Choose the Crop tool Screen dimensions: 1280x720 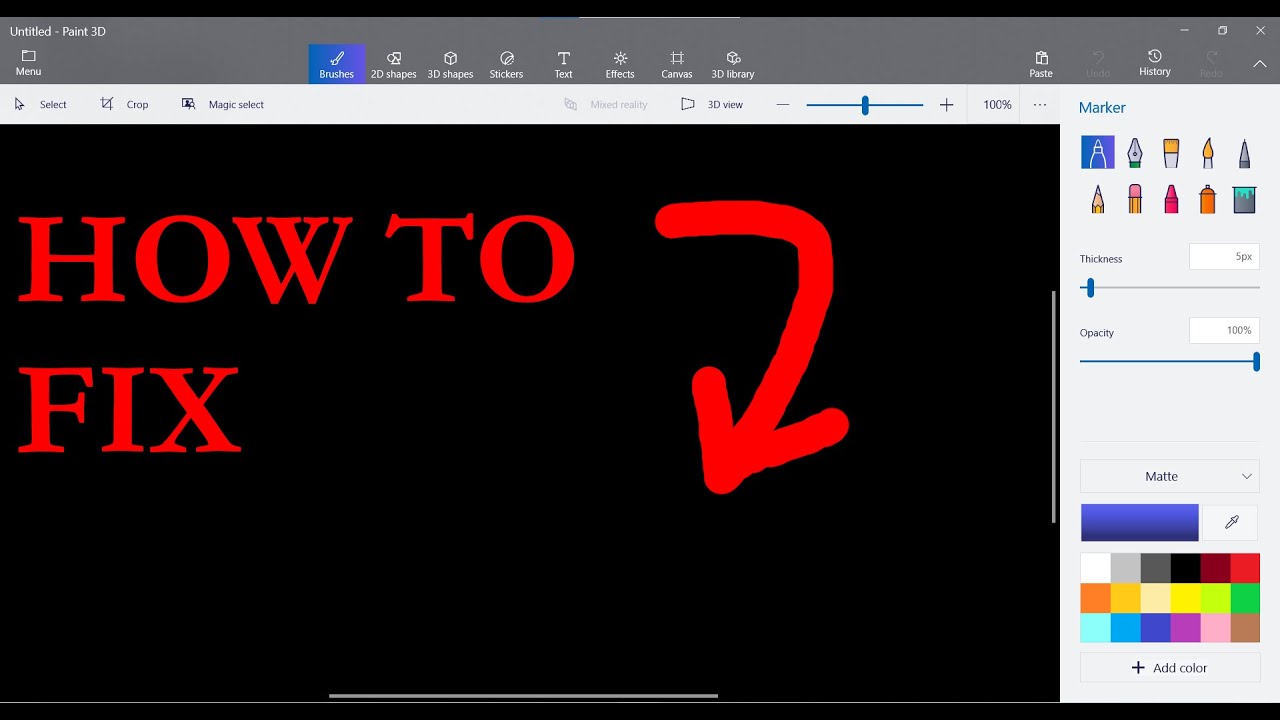pos(124,104)
